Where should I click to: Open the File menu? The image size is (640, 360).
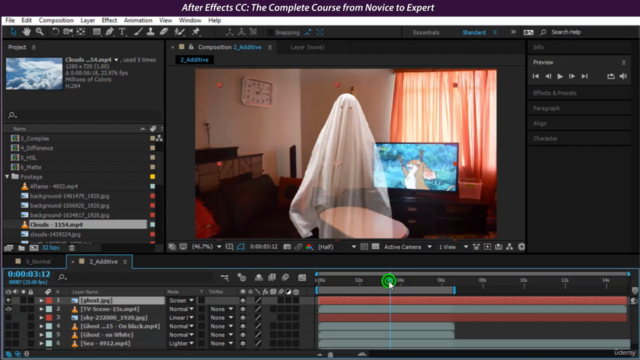(10, 20)
